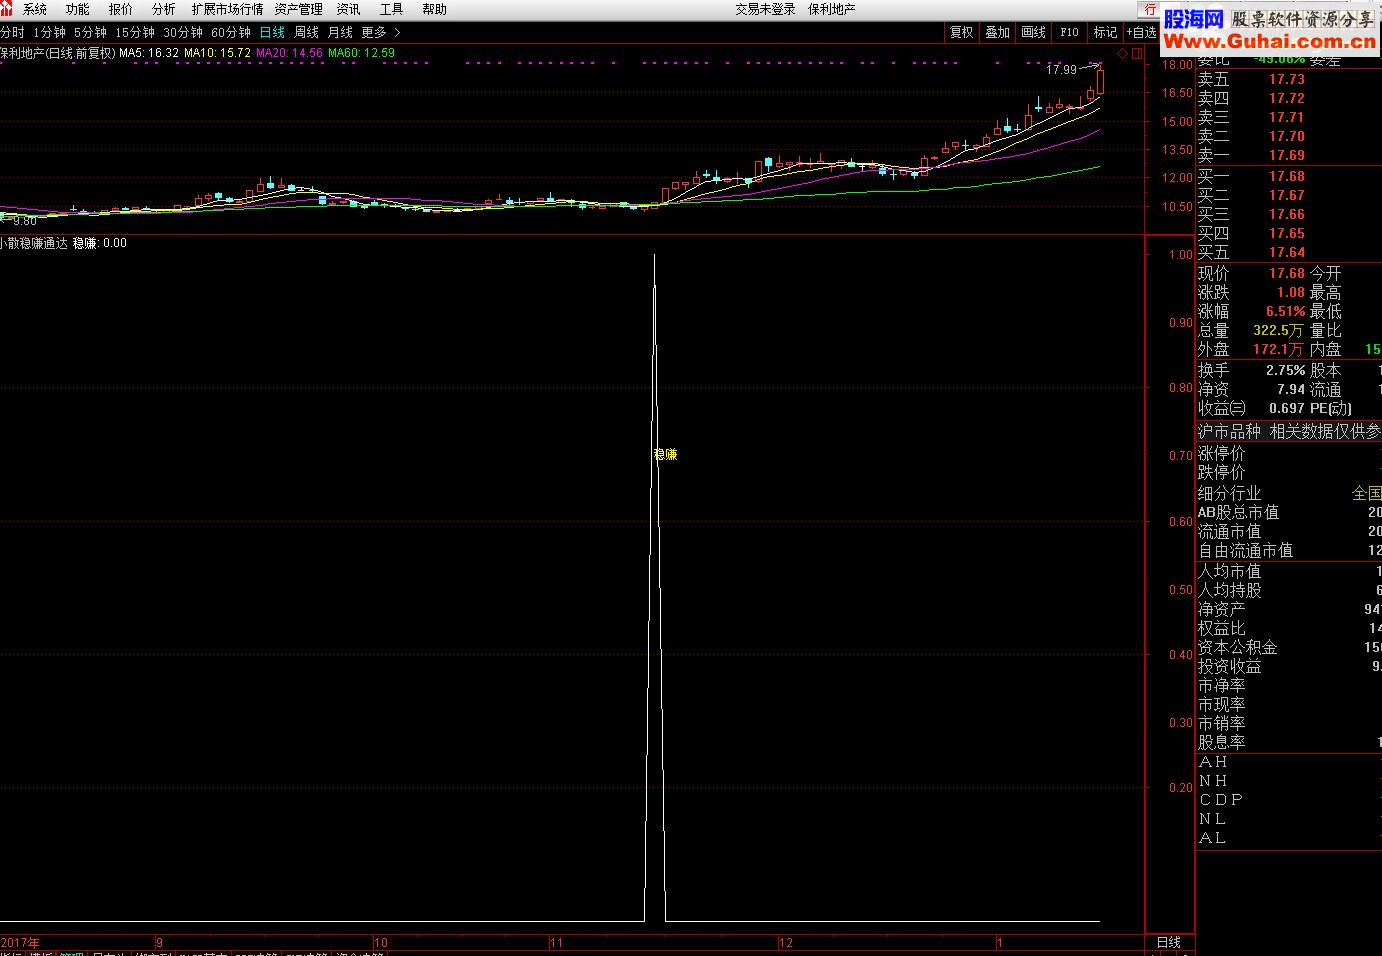The image size is (1382, 956).
Task: Switch chart to 15分钟 period
Action: pos(135,33)
